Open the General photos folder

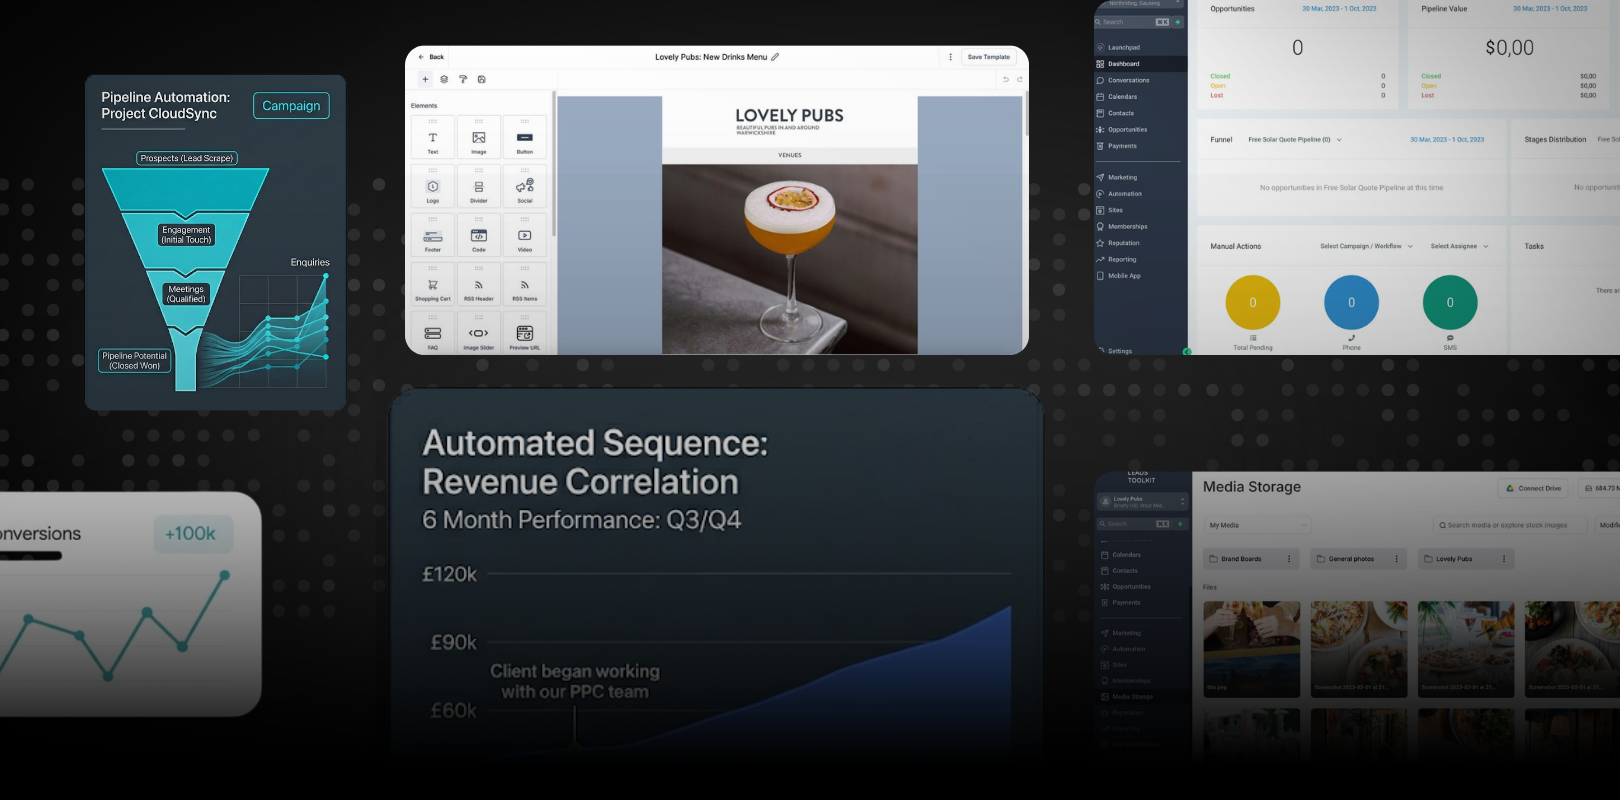[1358, 559]
